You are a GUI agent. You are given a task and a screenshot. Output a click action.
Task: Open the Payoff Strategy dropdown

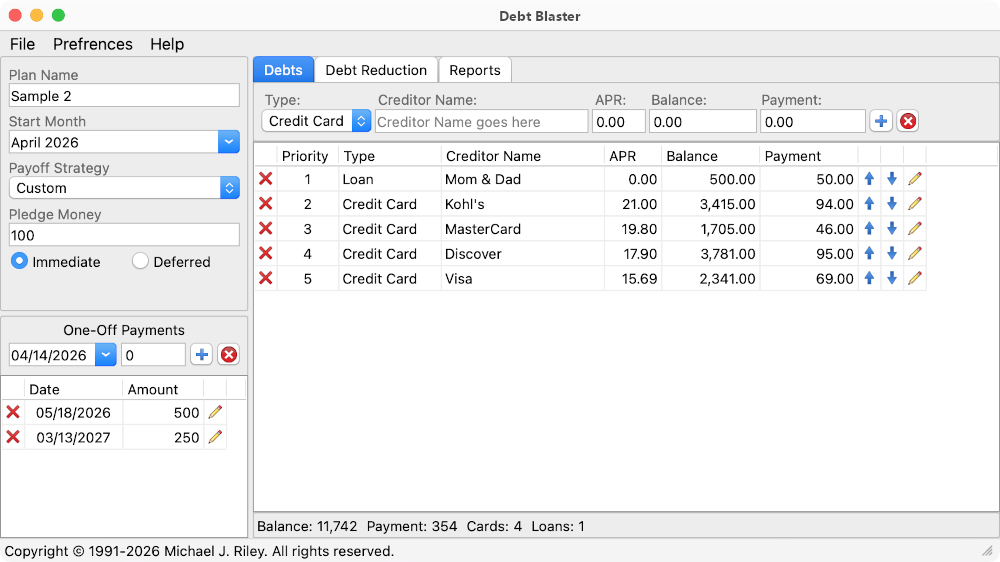click(229, 188)
